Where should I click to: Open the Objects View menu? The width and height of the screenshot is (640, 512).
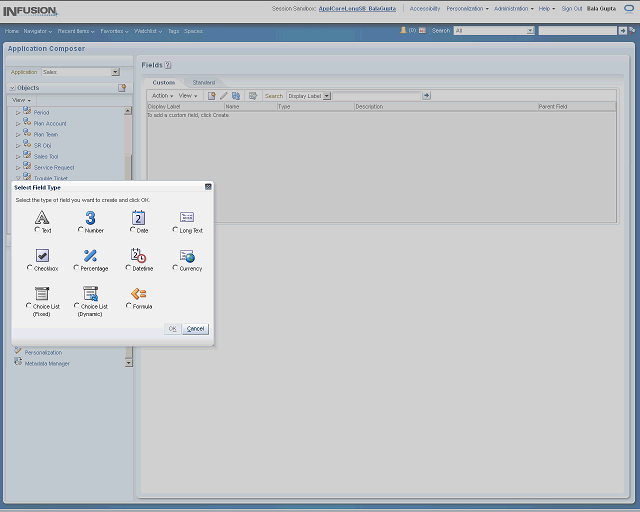coord(21,100)
